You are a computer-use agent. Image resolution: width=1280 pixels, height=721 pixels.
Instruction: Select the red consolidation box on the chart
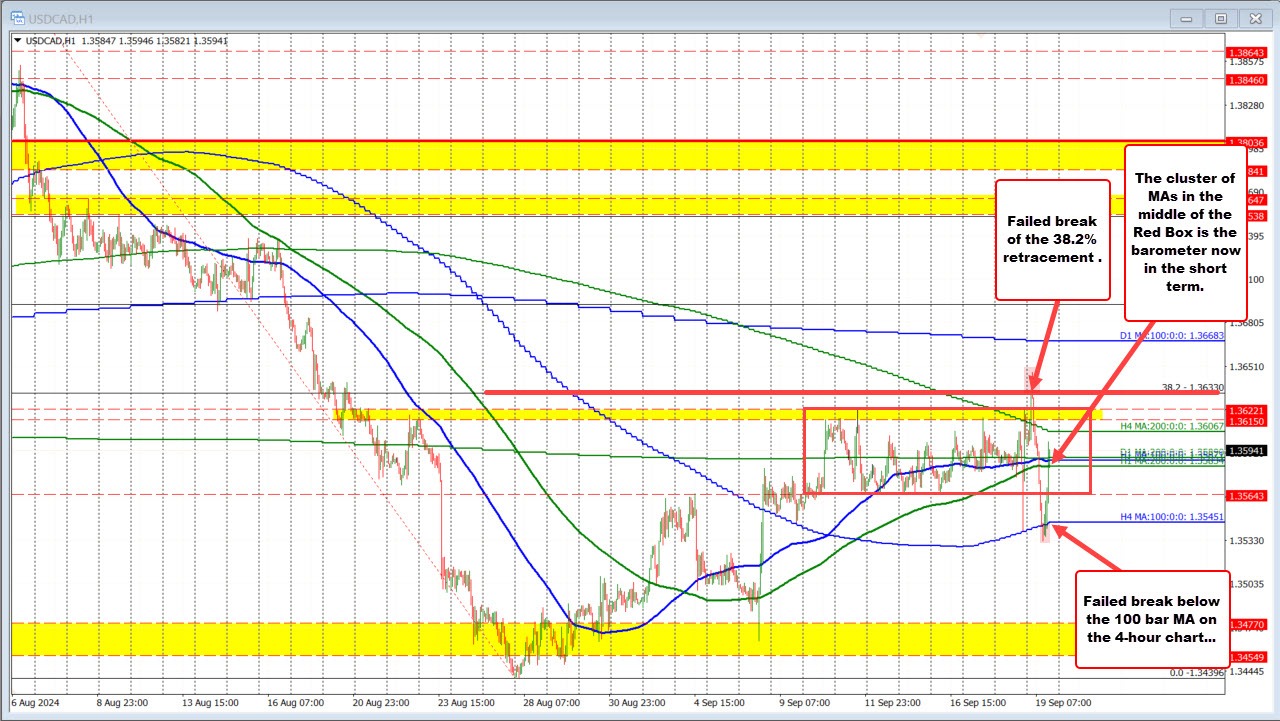click(948, 452)
